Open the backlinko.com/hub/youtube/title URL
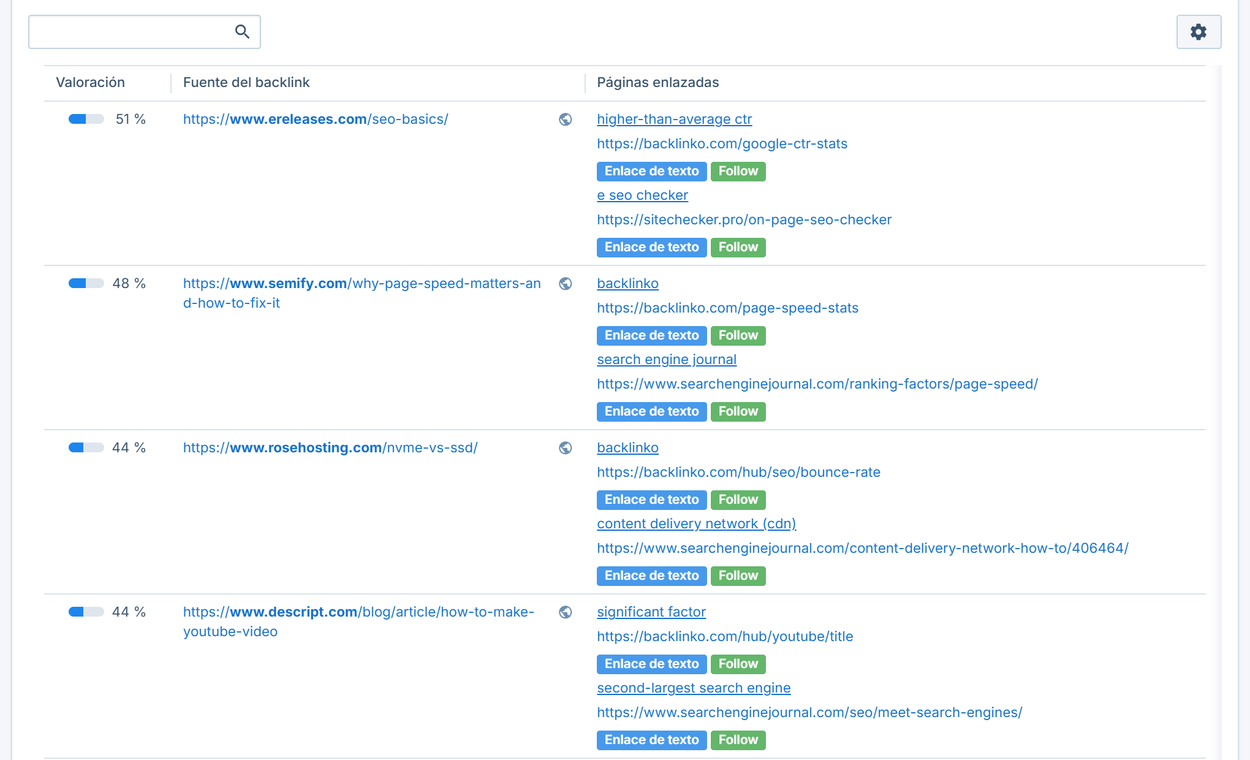 [725, 636]
